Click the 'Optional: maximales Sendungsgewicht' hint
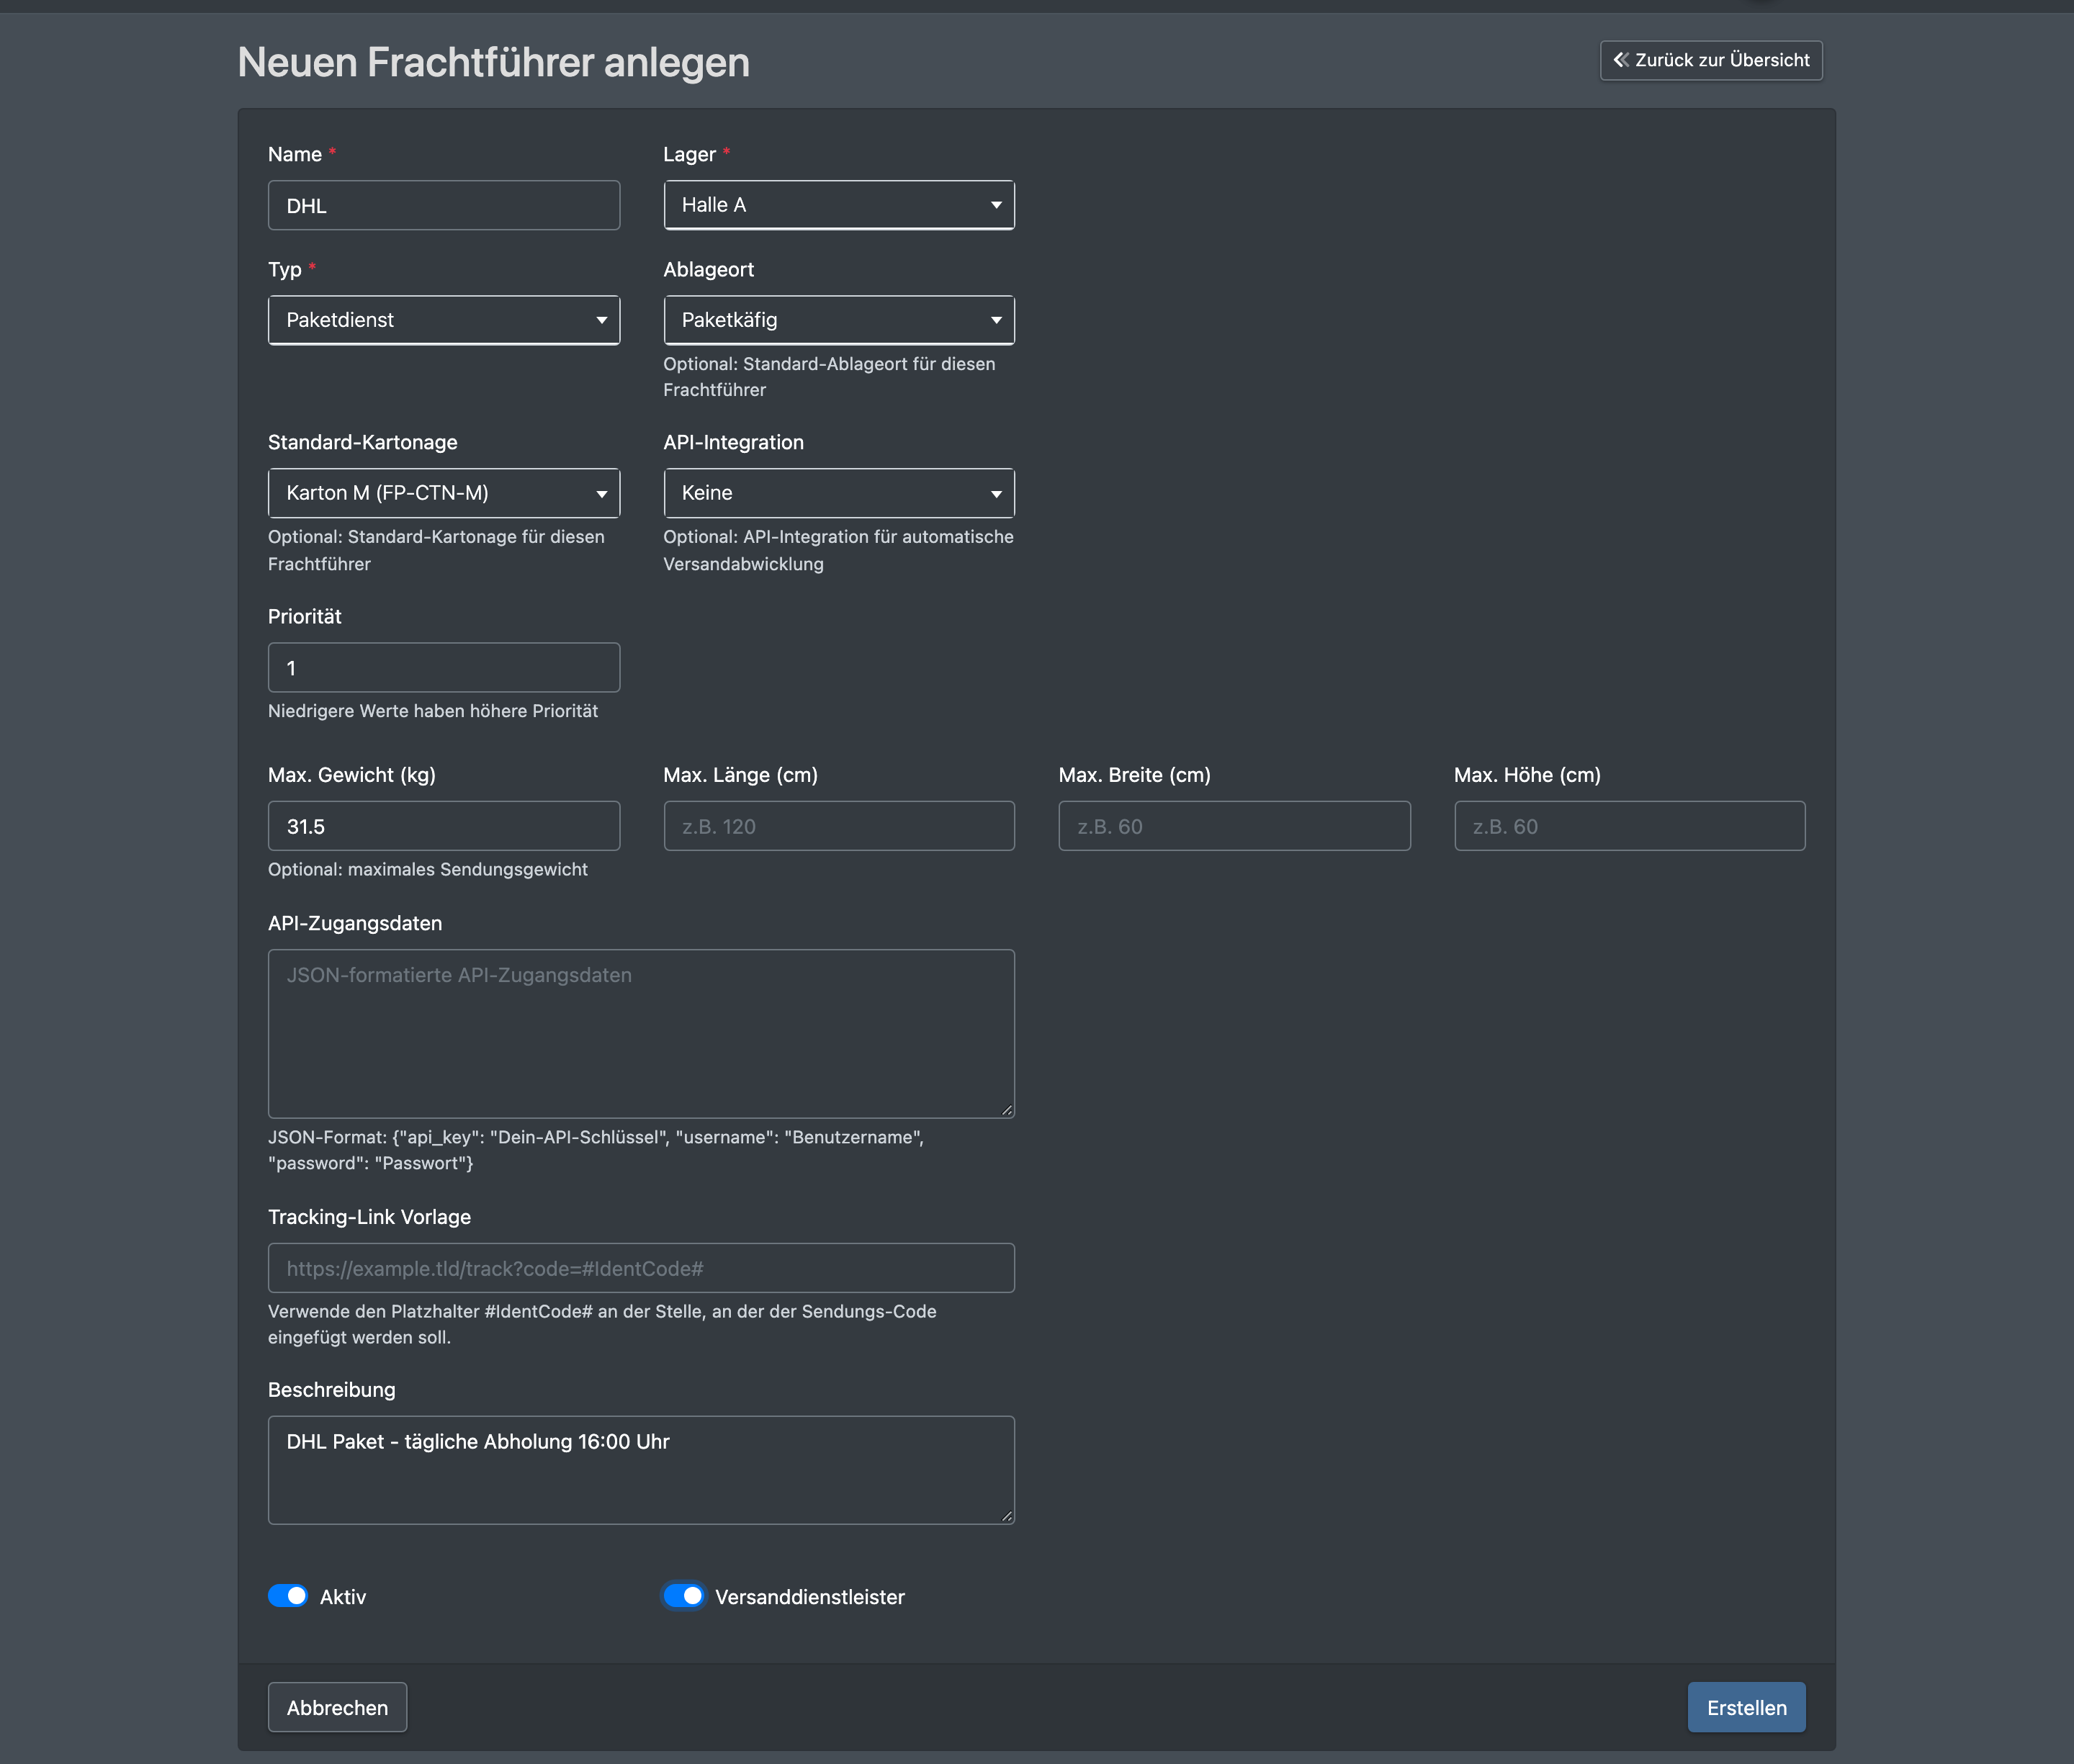This screenshot has height=1764, width=2074. pyautogui.click(x=428, y=869)
